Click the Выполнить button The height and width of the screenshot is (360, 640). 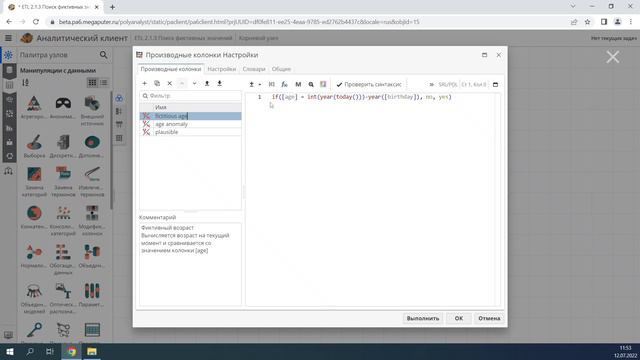(x=423, y=318)
